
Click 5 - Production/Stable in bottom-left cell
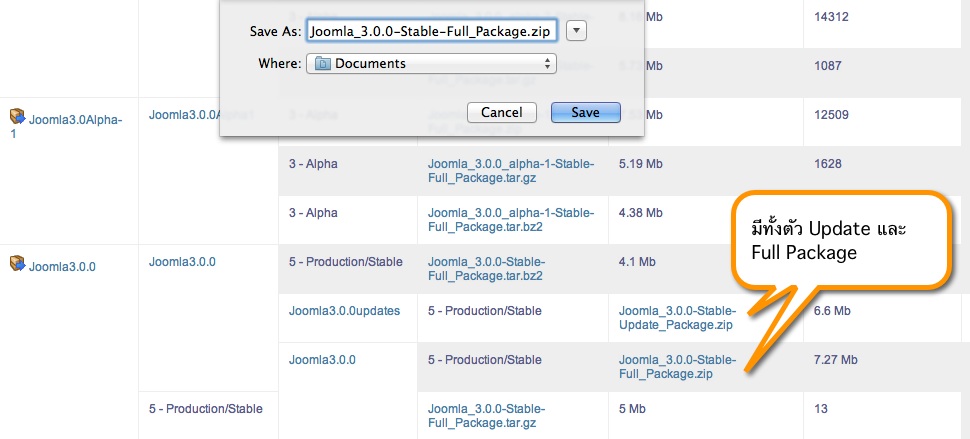coord(205,409)
